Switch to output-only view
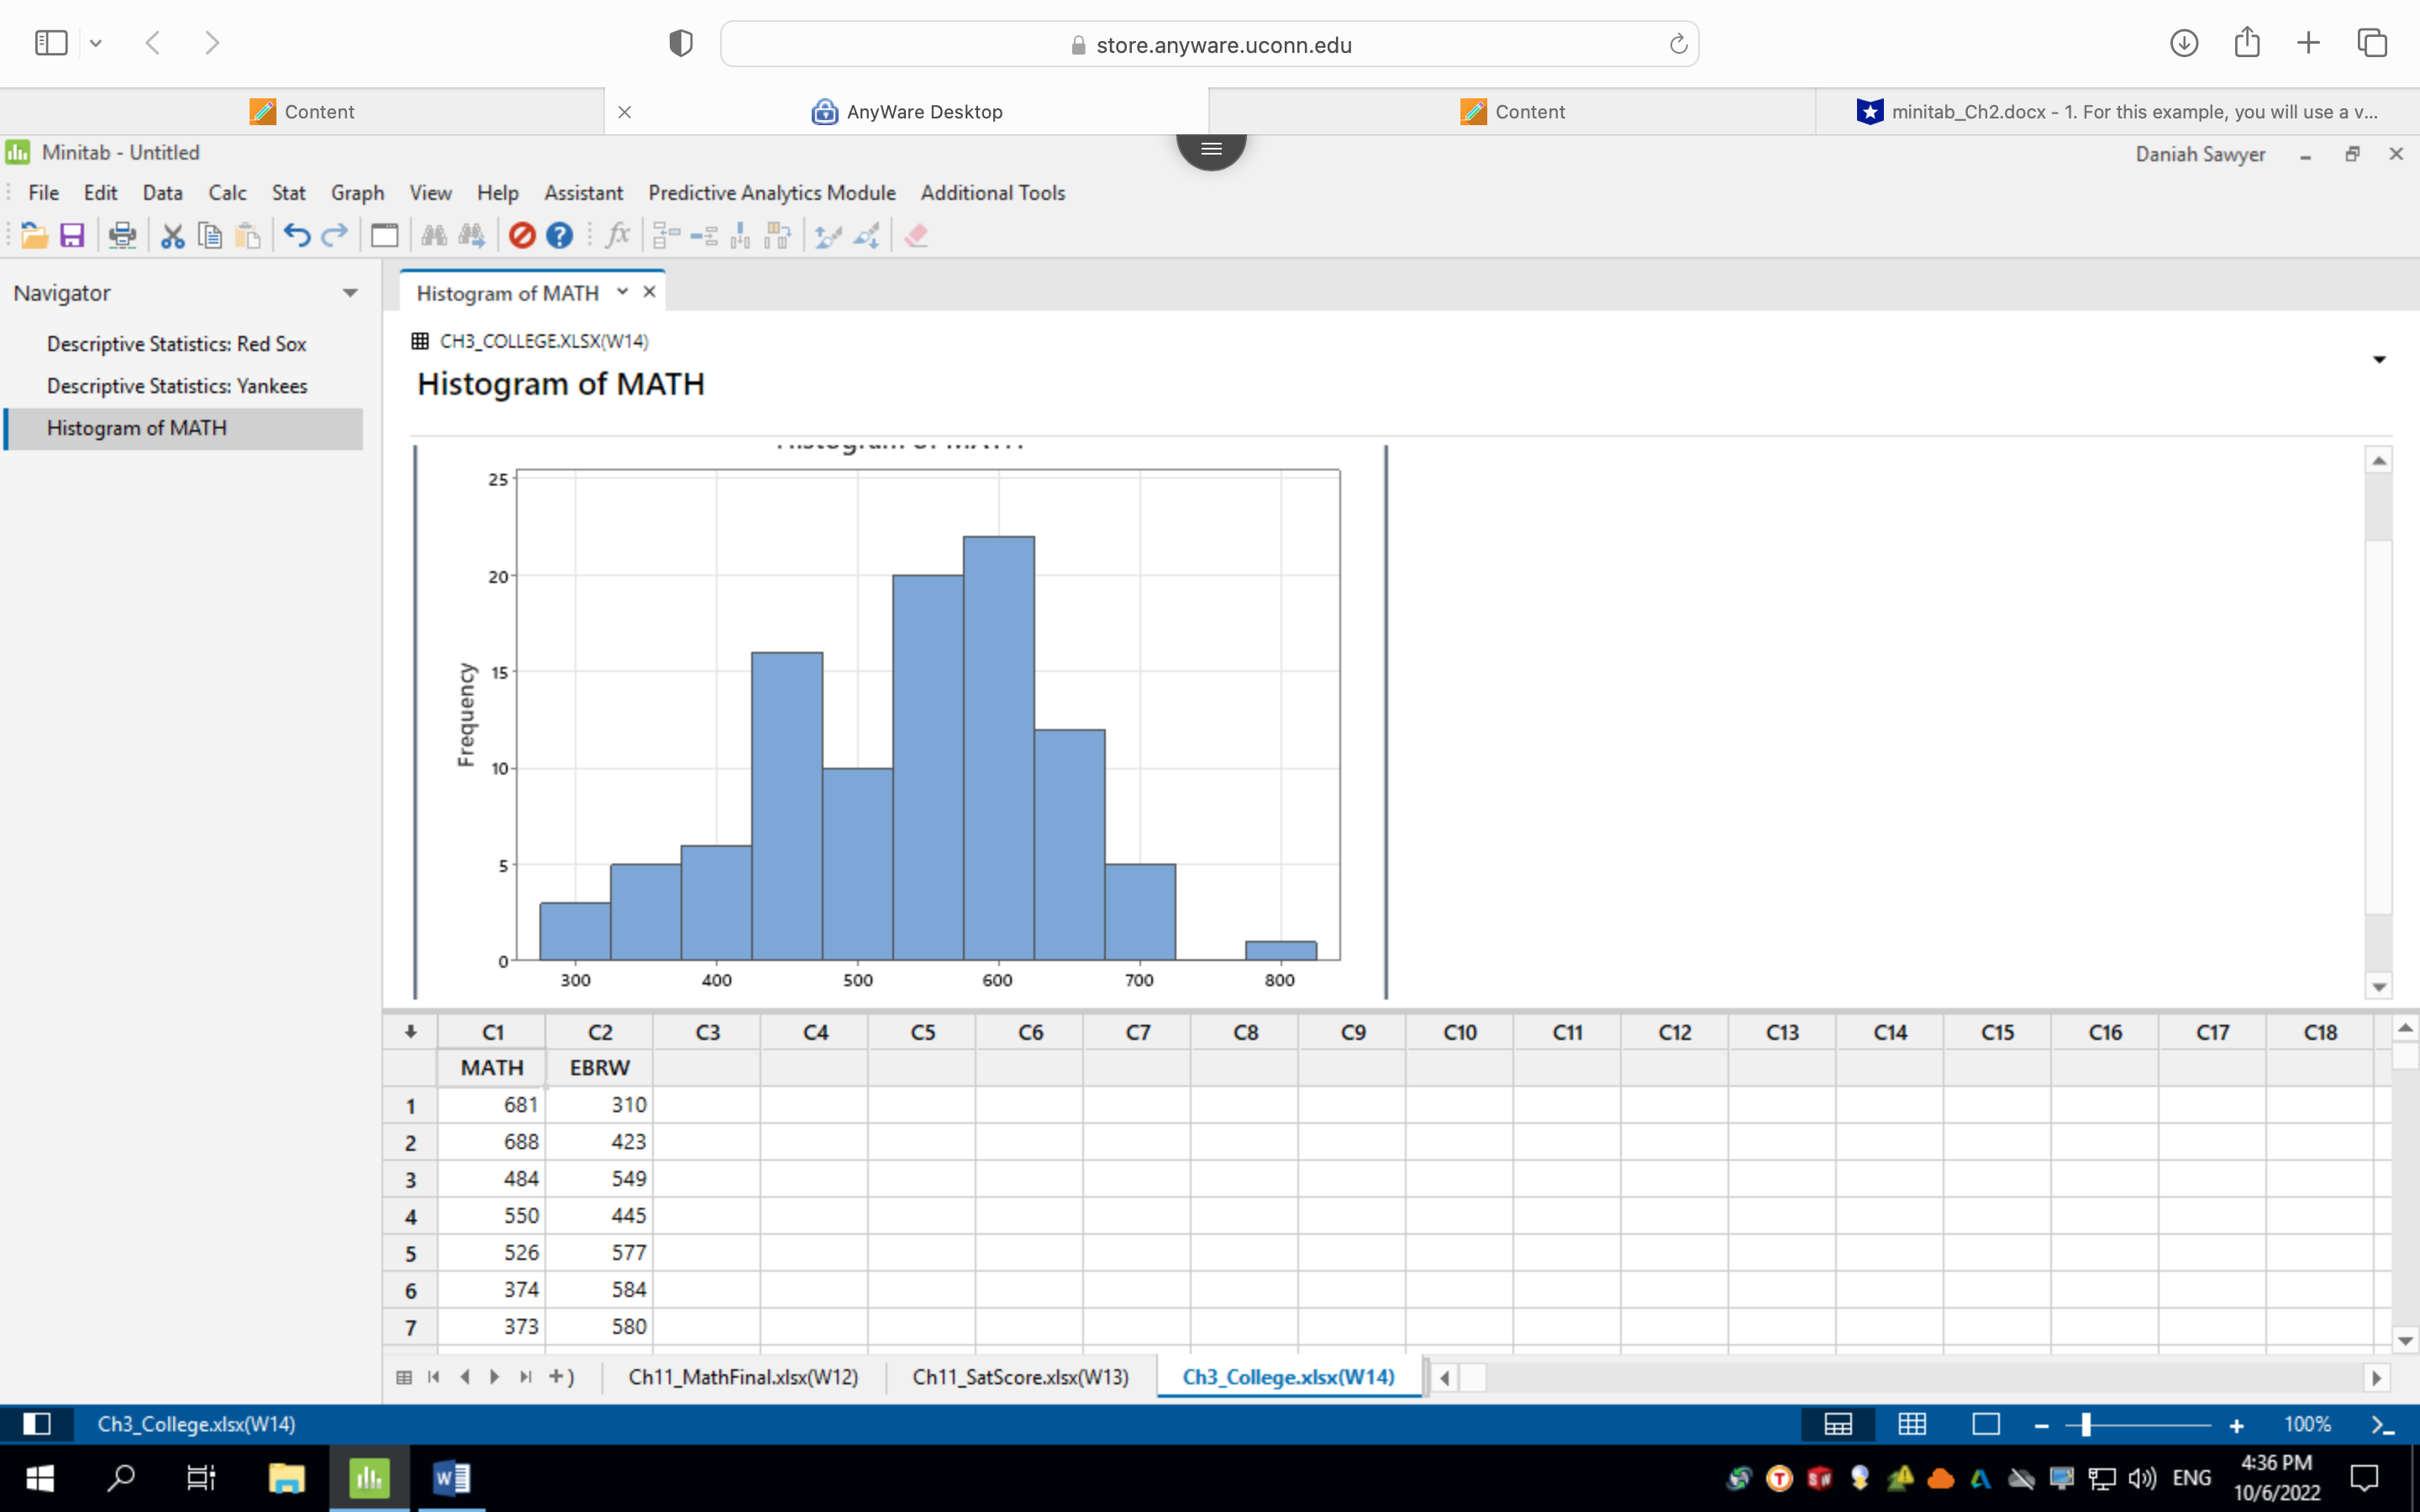 [1986, 1424]
